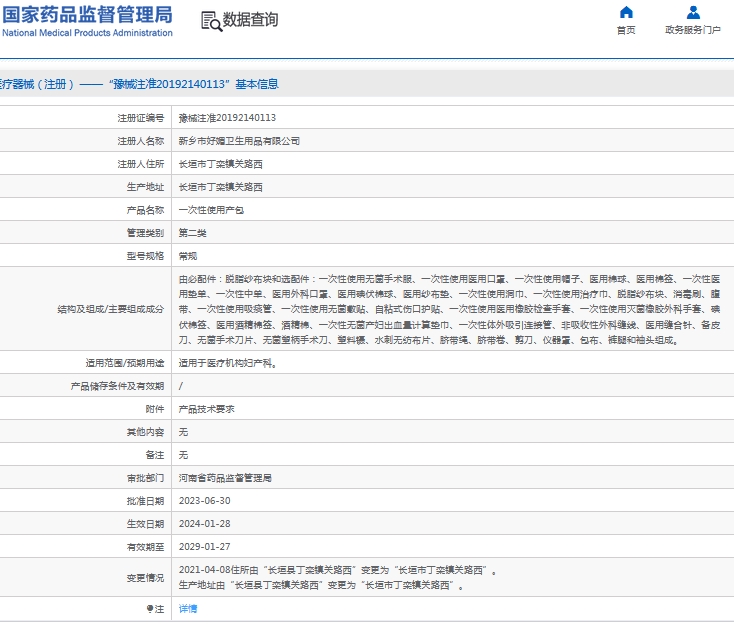Click the 首页 home icon
Viewport: 734px width, 626px height.
(626, 13)
